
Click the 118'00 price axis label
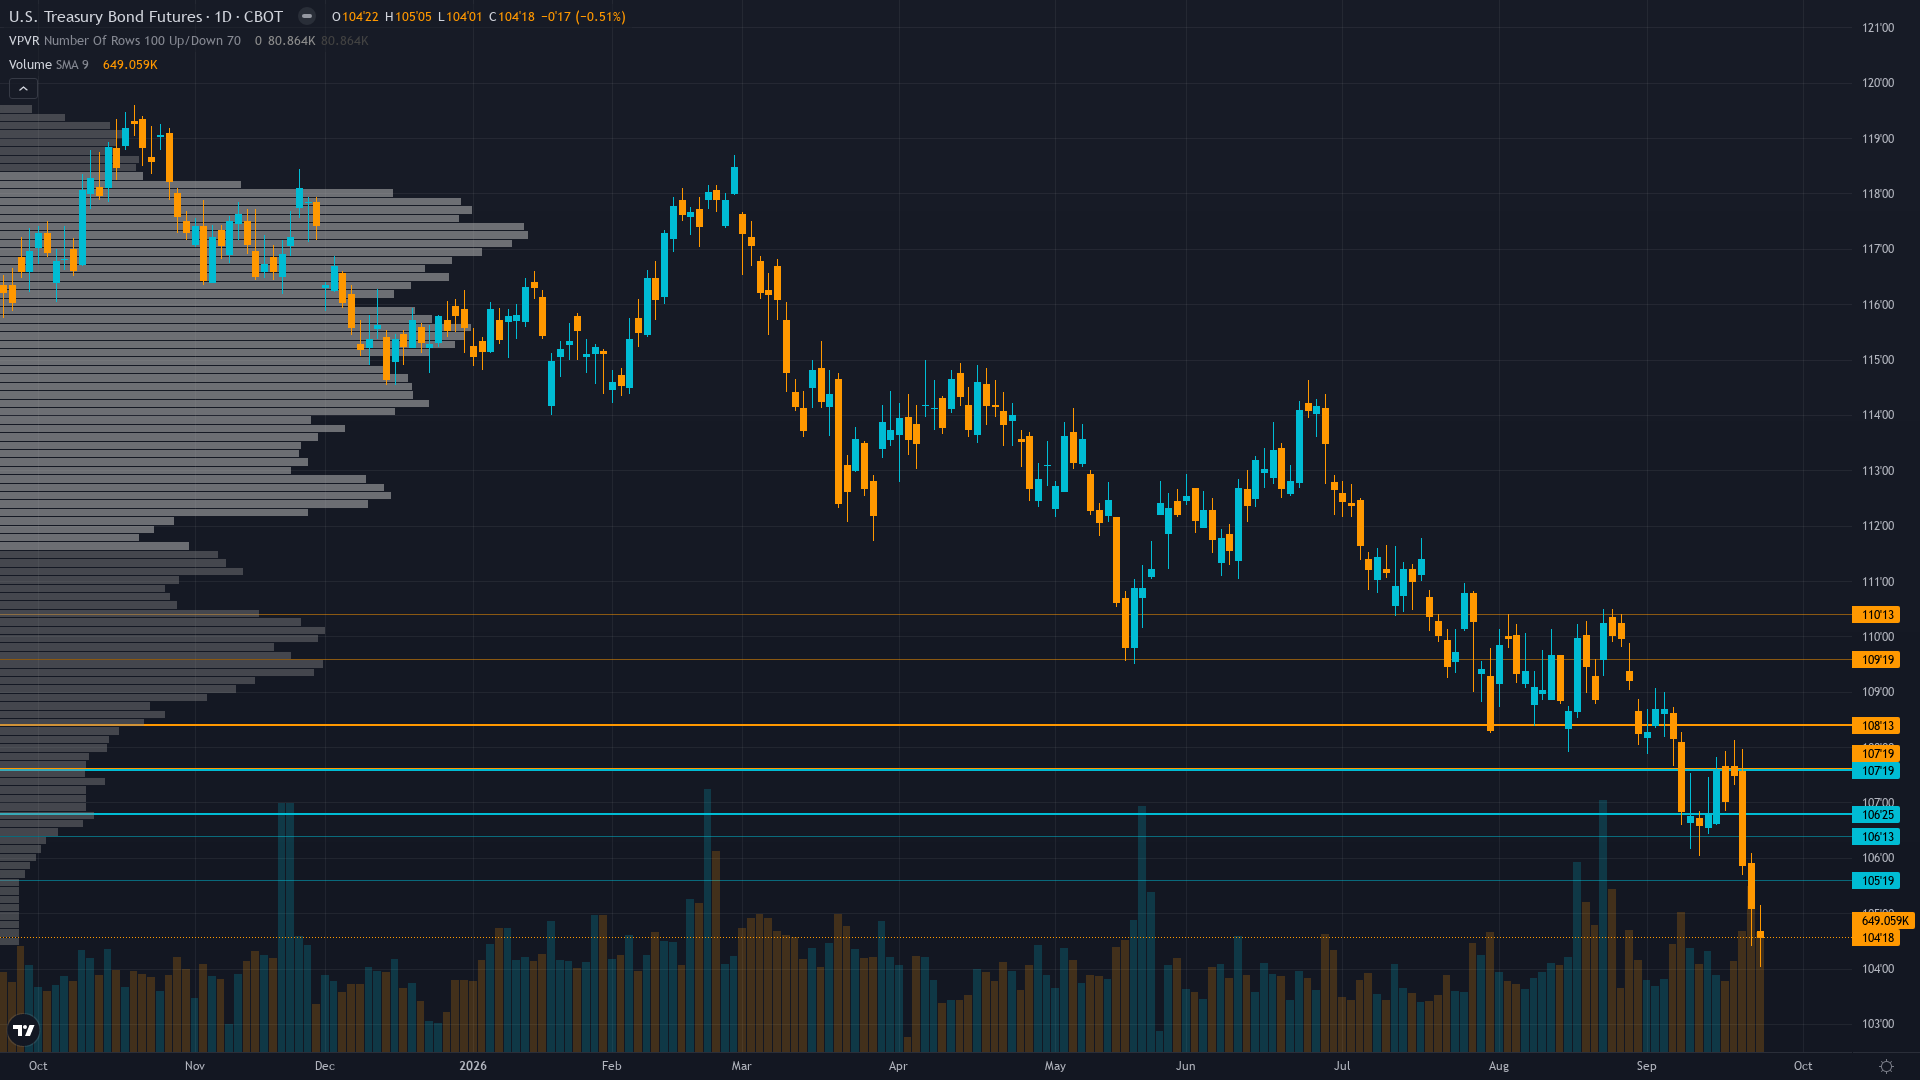point(1878,194)
